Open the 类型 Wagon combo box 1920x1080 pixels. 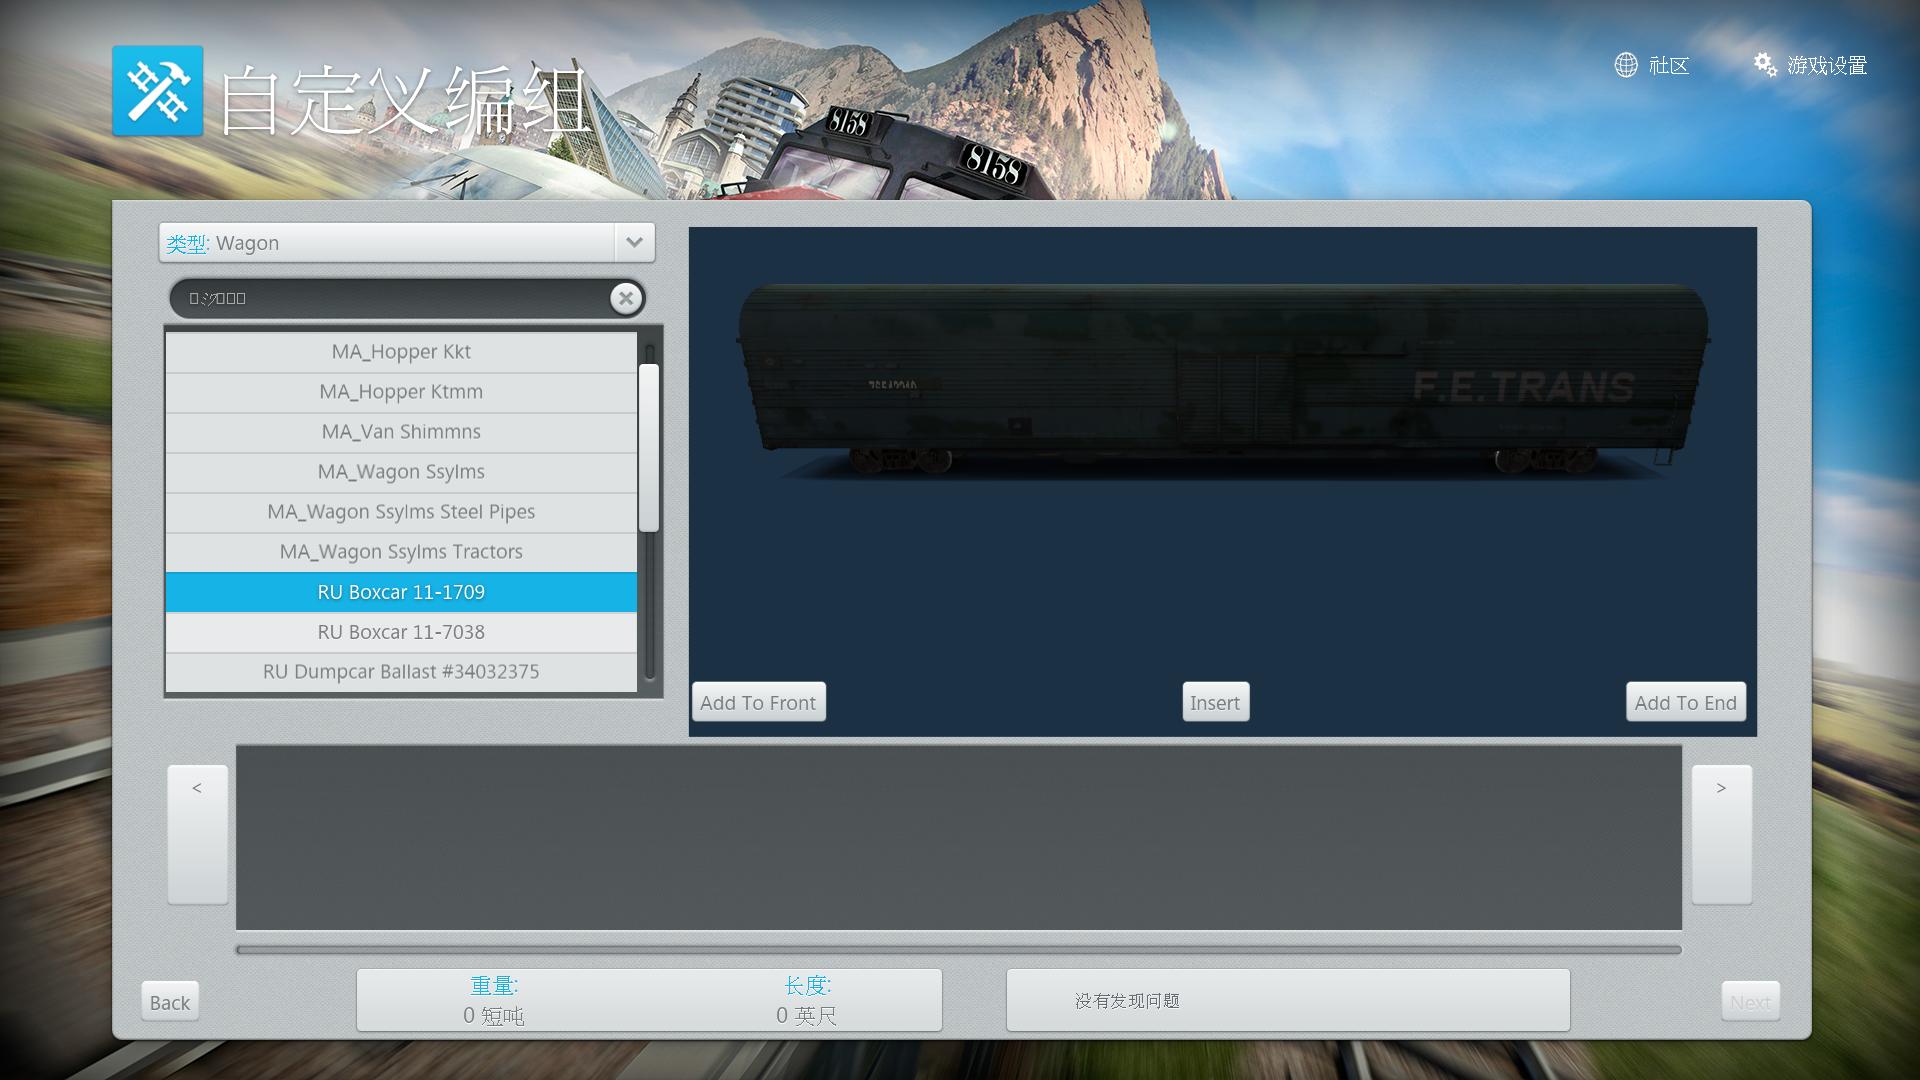[x=388, y=243]
